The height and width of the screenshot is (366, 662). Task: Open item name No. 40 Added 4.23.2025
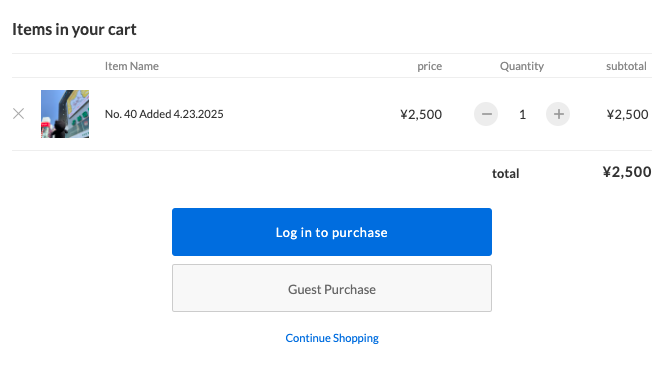[164, 114]
